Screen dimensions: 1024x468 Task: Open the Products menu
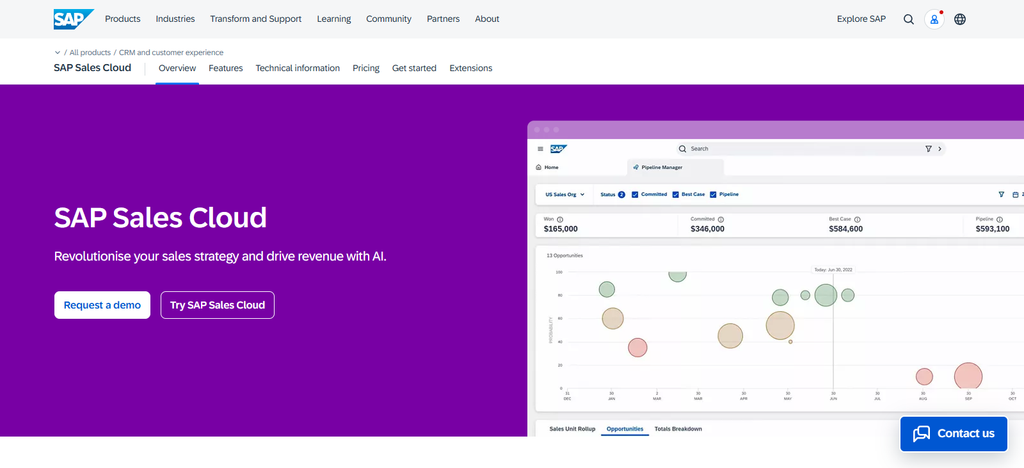pyautogui.click(x=123, y=19)
